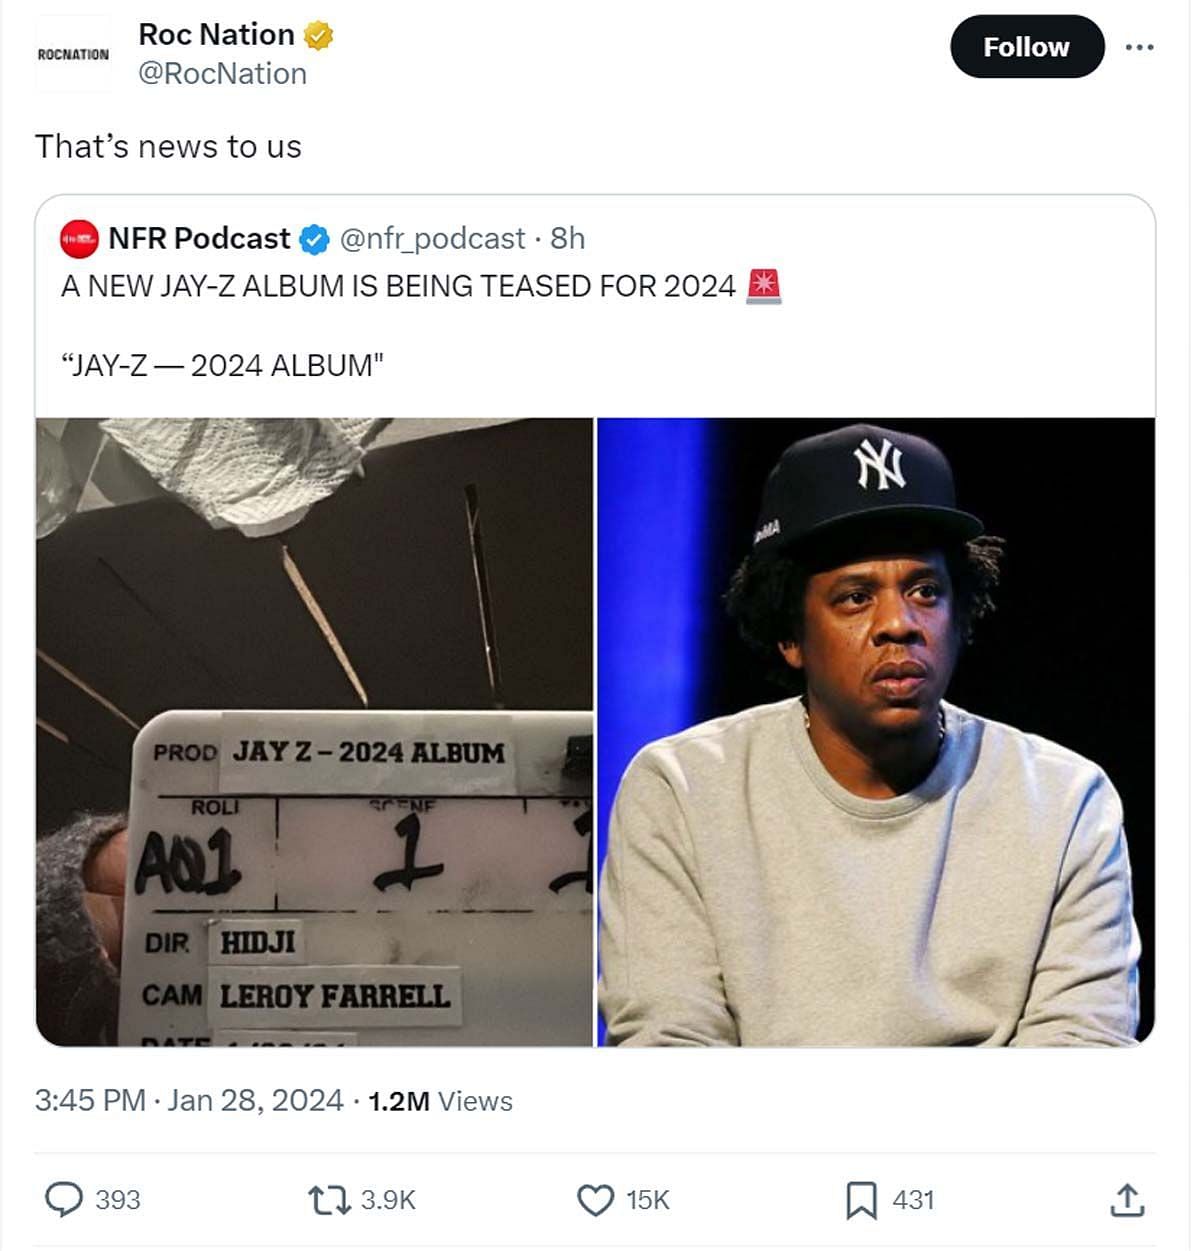Viewport: 1200px width, 1251px height.
Task: Open the share post icon
Action: (x=1127, y=1199)
